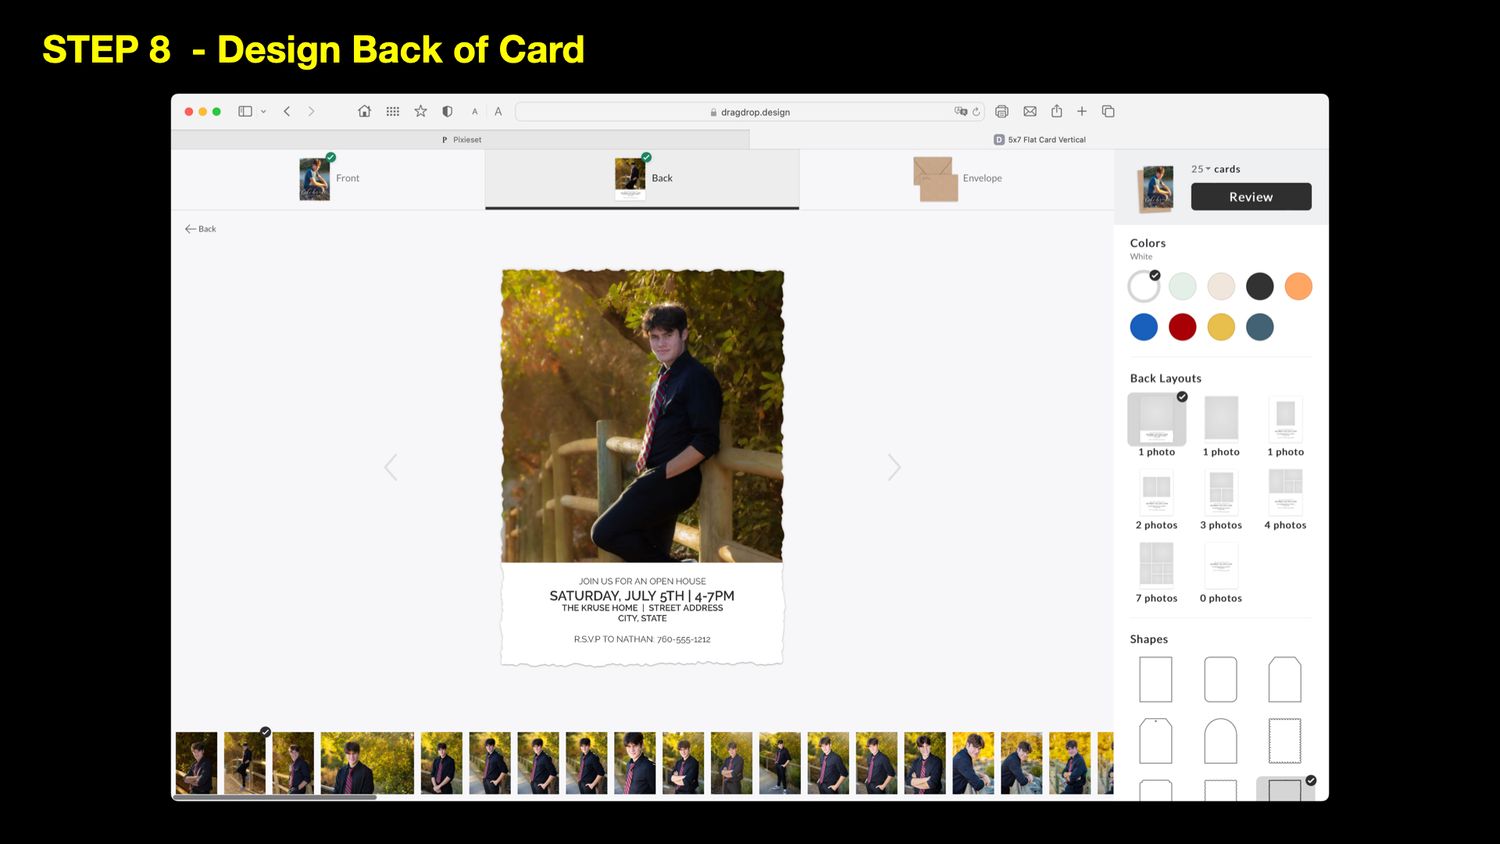This screenshot has width=1500, height=844.
Task: Choose the pale mint green color swatch
Action: pyautogui.click(x=1182, y=287)
